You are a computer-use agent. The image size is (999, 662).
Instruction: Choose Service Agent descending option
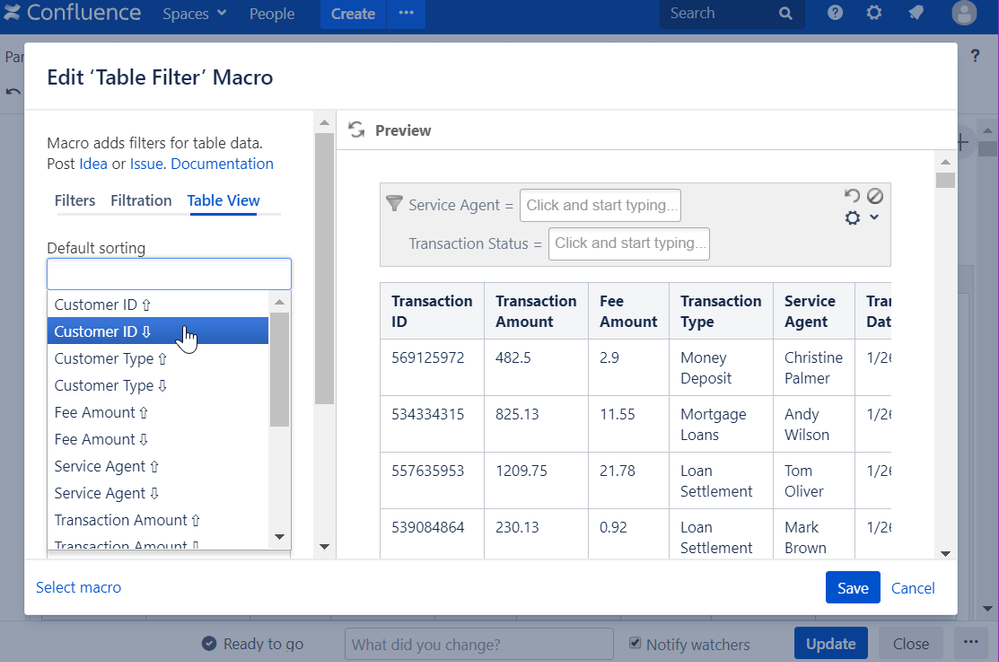click(157, 493)
